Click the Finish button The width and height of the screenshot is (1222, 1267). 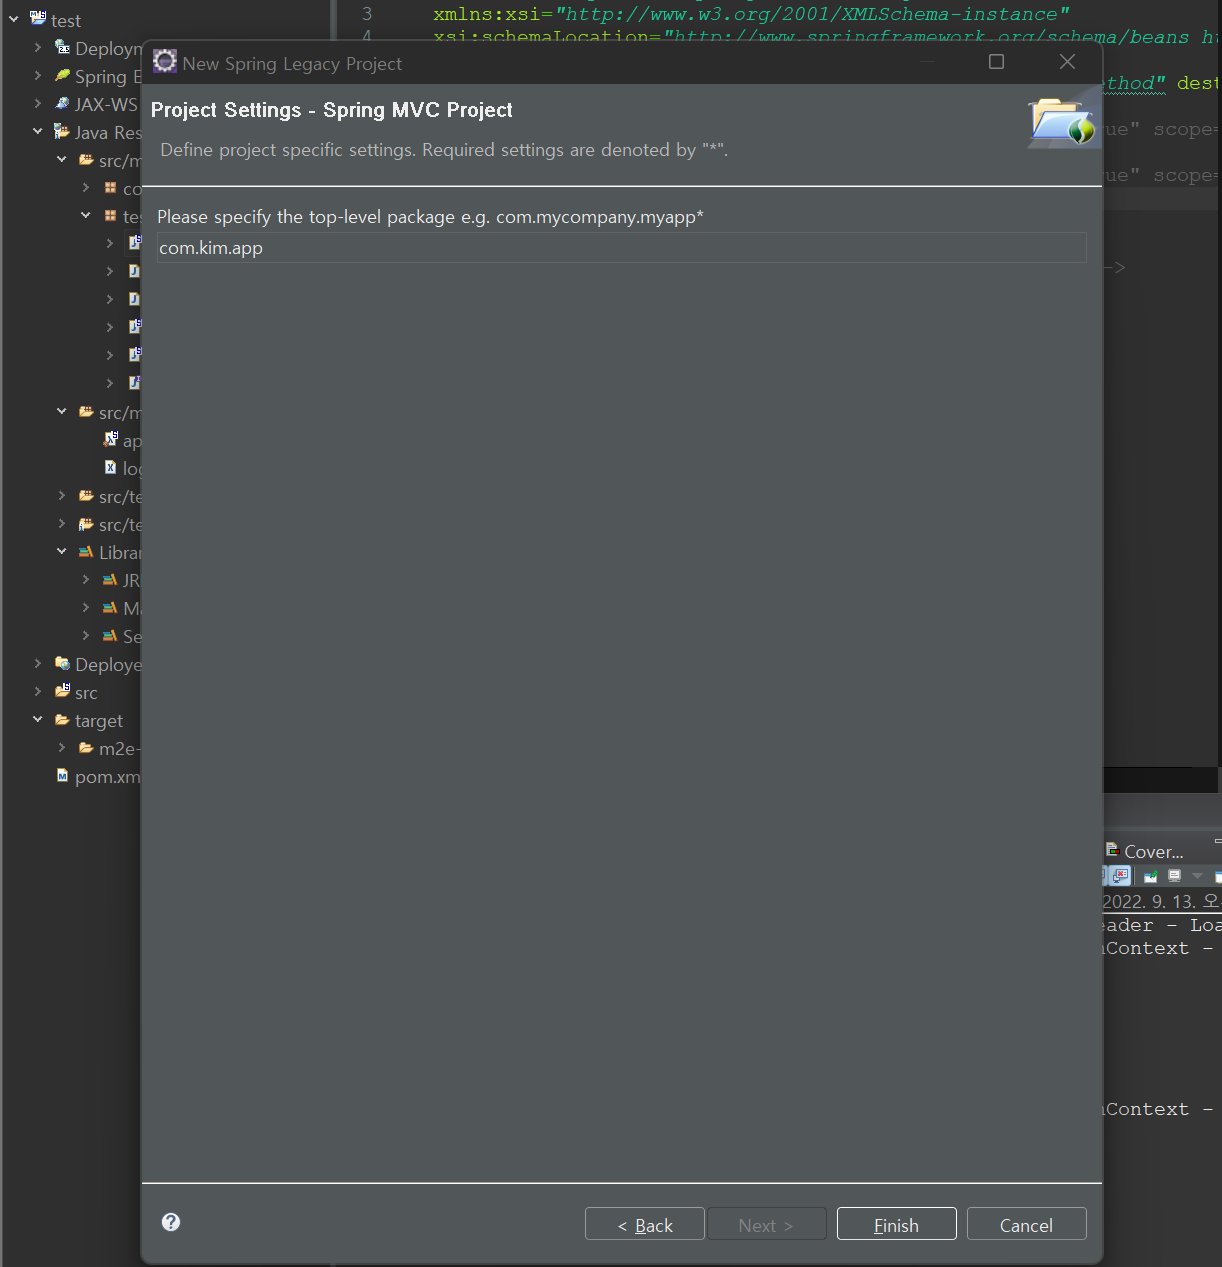(x=896, y=1224)
